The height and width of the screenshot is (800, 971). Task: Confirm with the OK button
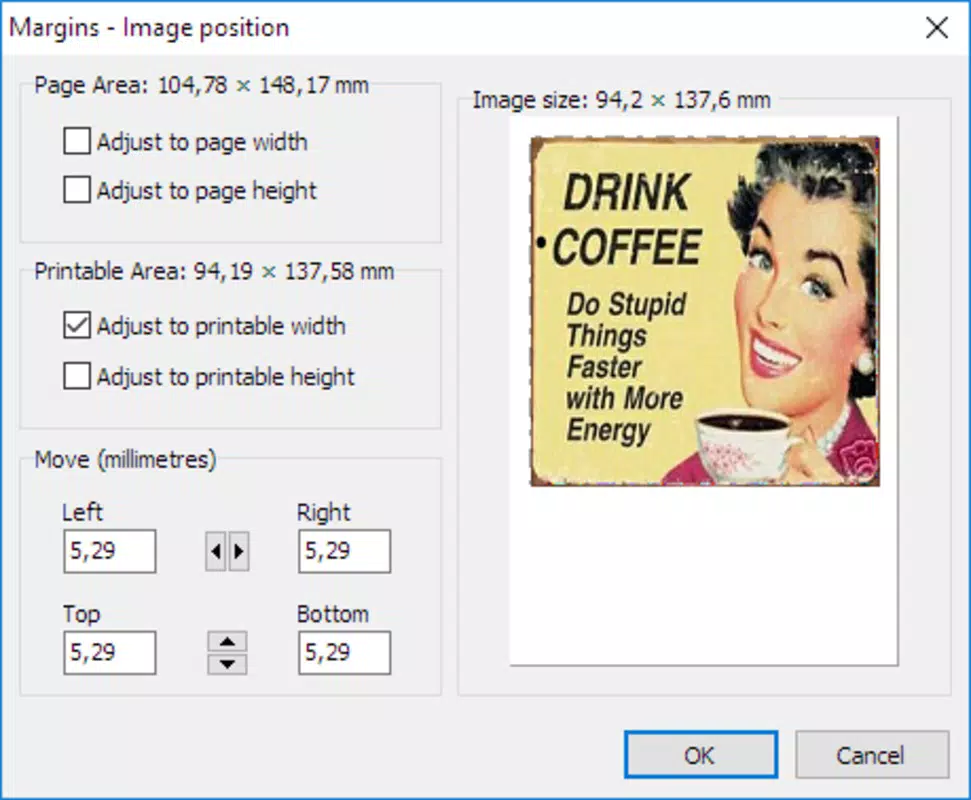pos(701,755)
